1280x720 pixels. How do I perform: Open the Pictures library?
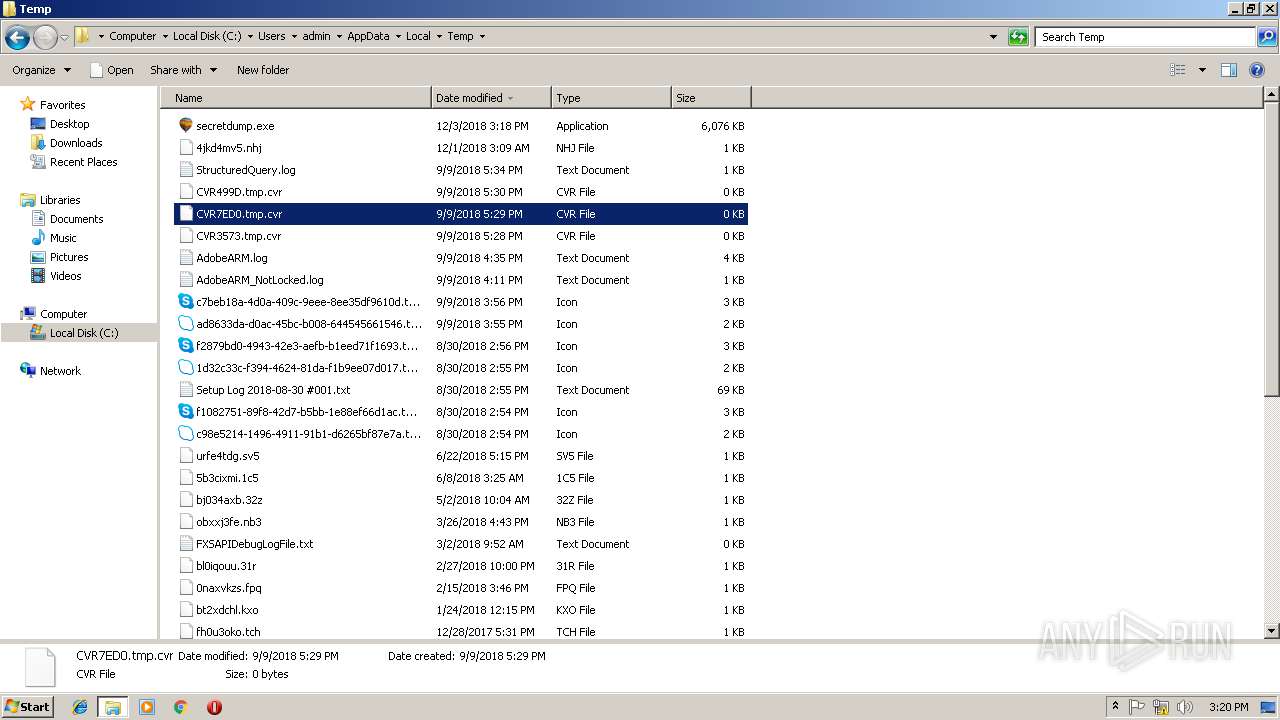69,257
